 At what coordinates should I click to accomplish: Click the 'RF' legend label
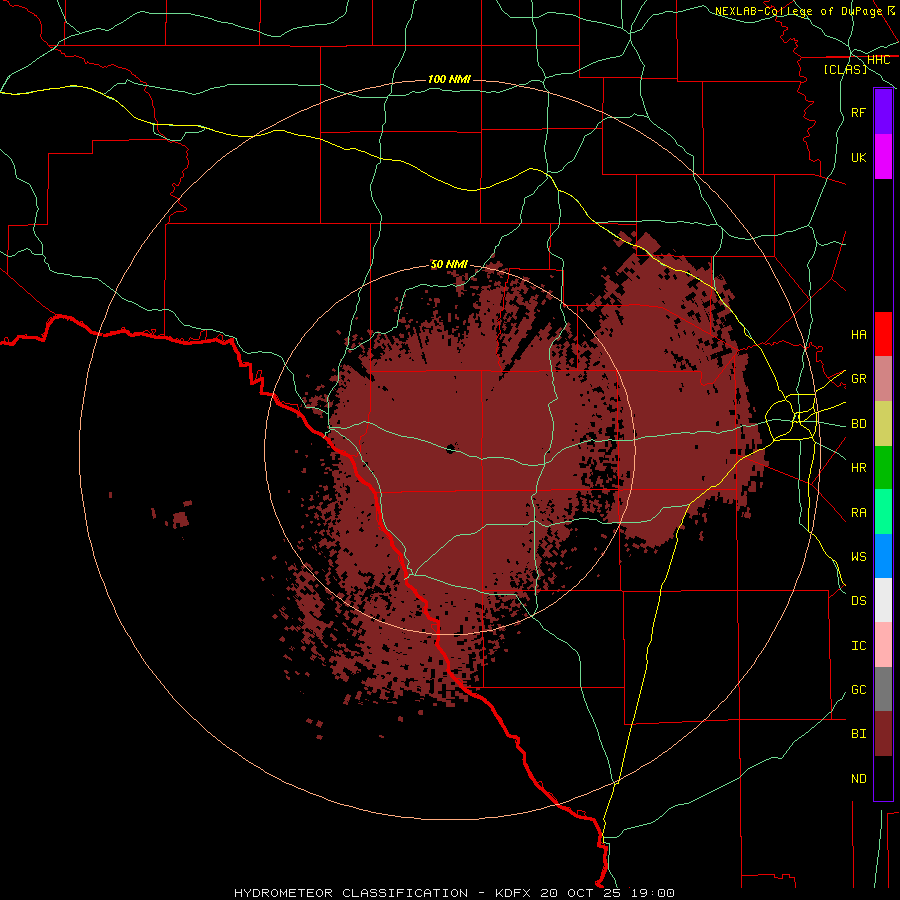pos(858,113)
